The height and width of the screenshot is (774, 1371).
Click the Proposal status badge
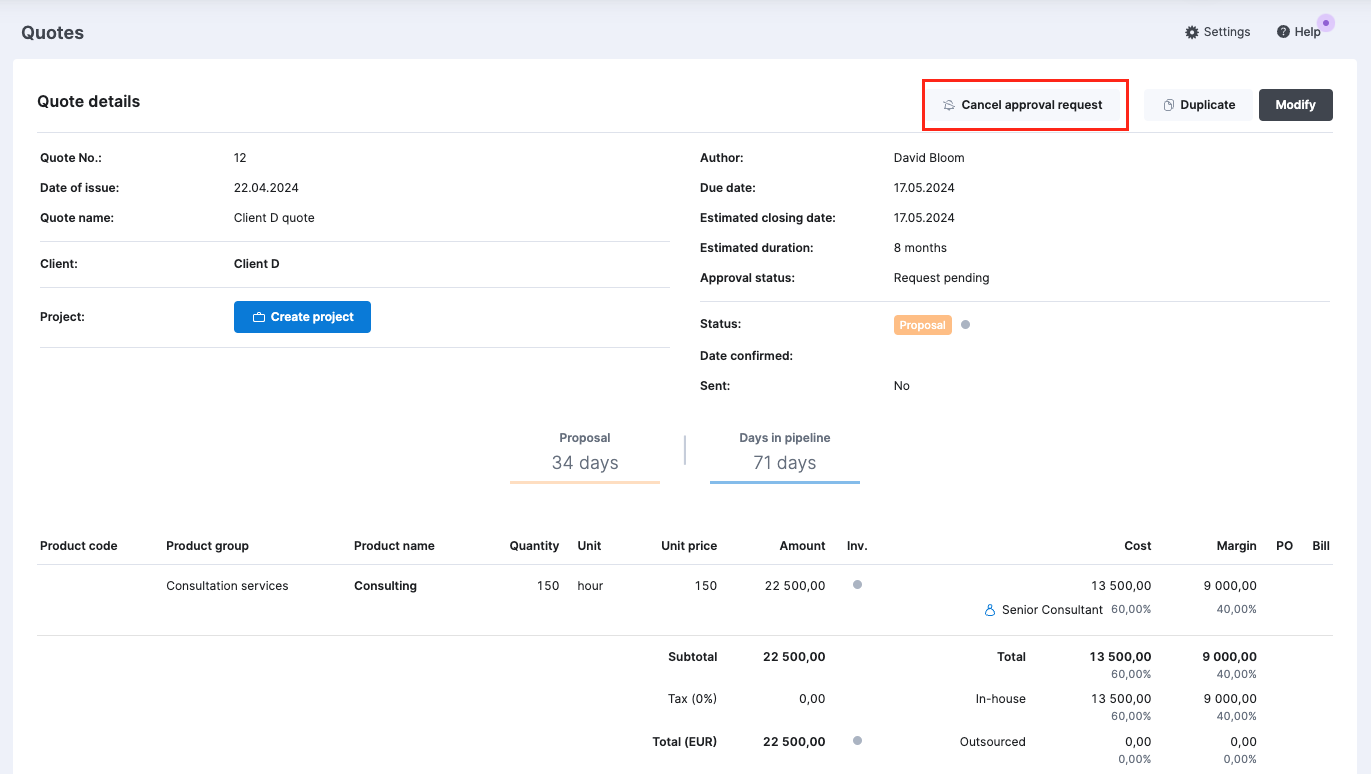pyautogui.click(x=922, y=325)
